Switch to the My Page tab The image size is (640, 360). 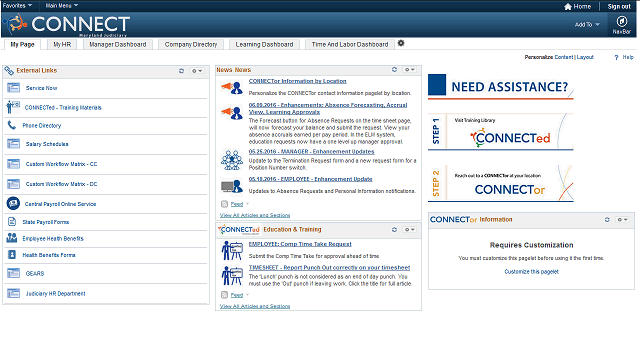click(x=22, y=44)
